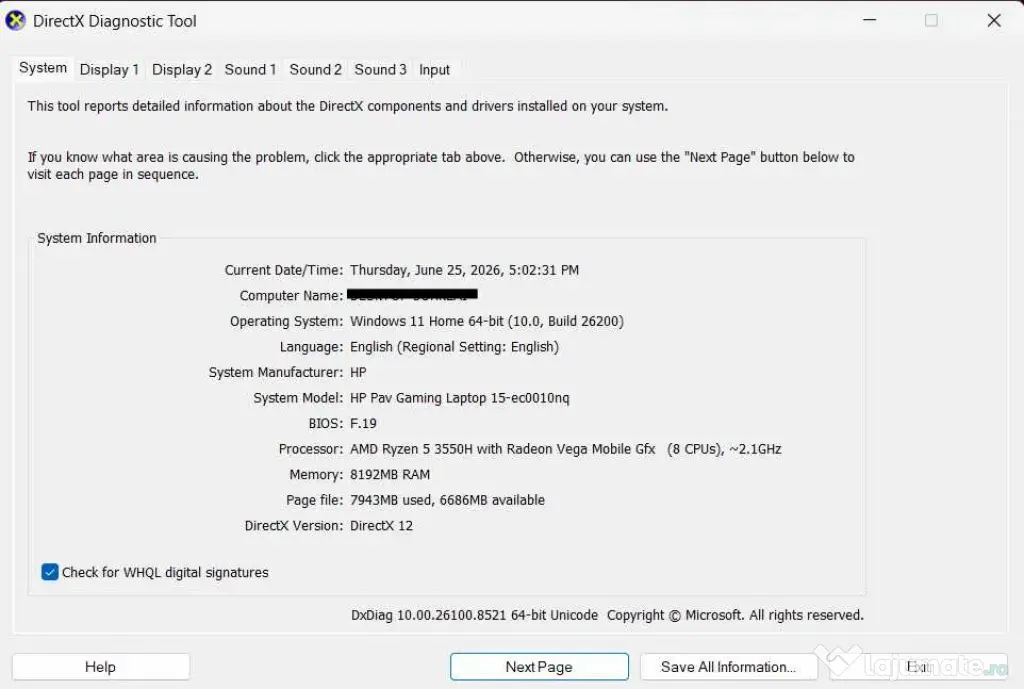
Task: Click the Next Page button
Action: tap(539, 667)
